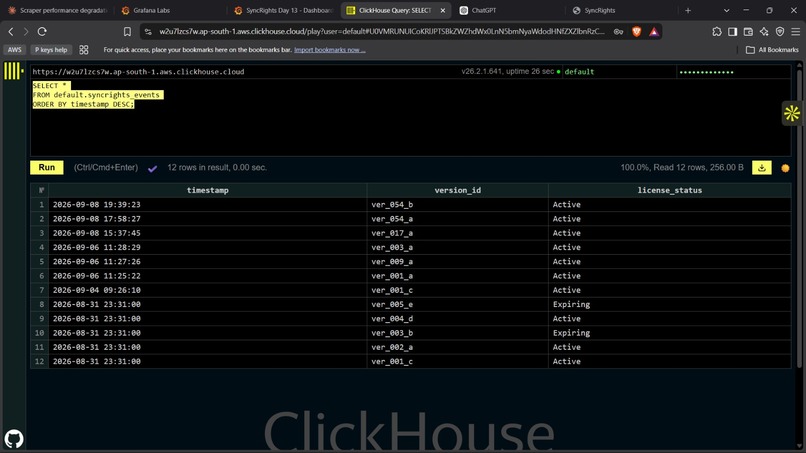Screen dimensions: 806x453
Task: Open site settings icon in address bar
Action: pyautogui.click(x=148, y=32)
